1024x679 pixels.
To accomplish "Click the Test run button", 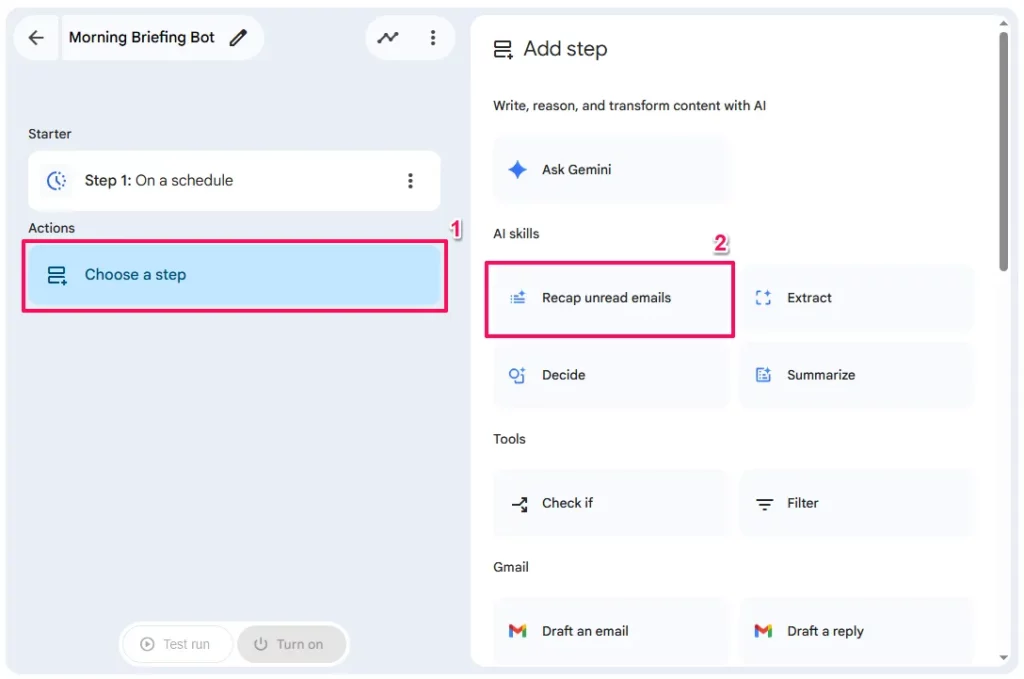I will tap(177, 644).
